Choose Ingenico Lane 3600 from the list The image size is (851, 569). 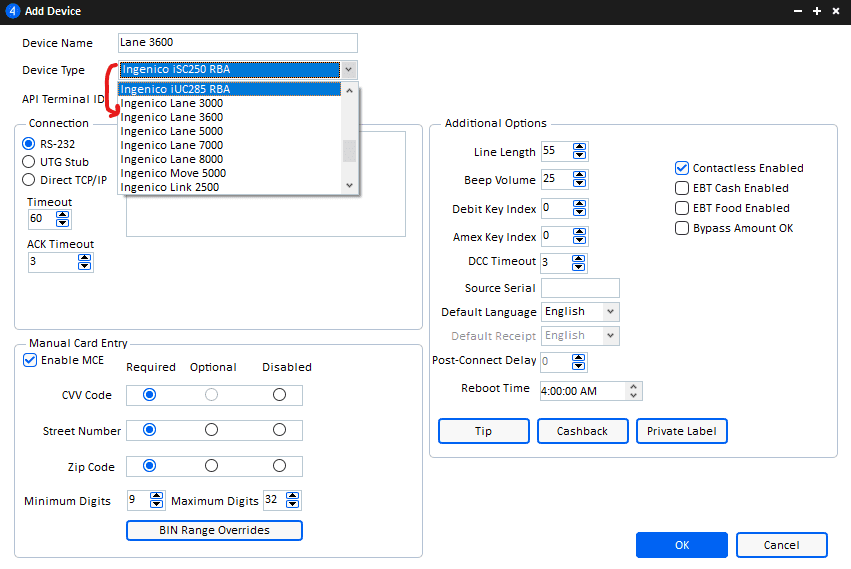click(172, 117)
